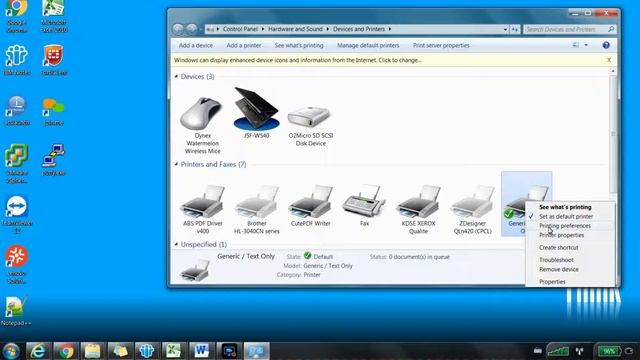Click the Windows Start button
640x360 pixels.
pyautogui.click(x=11, y=351)
